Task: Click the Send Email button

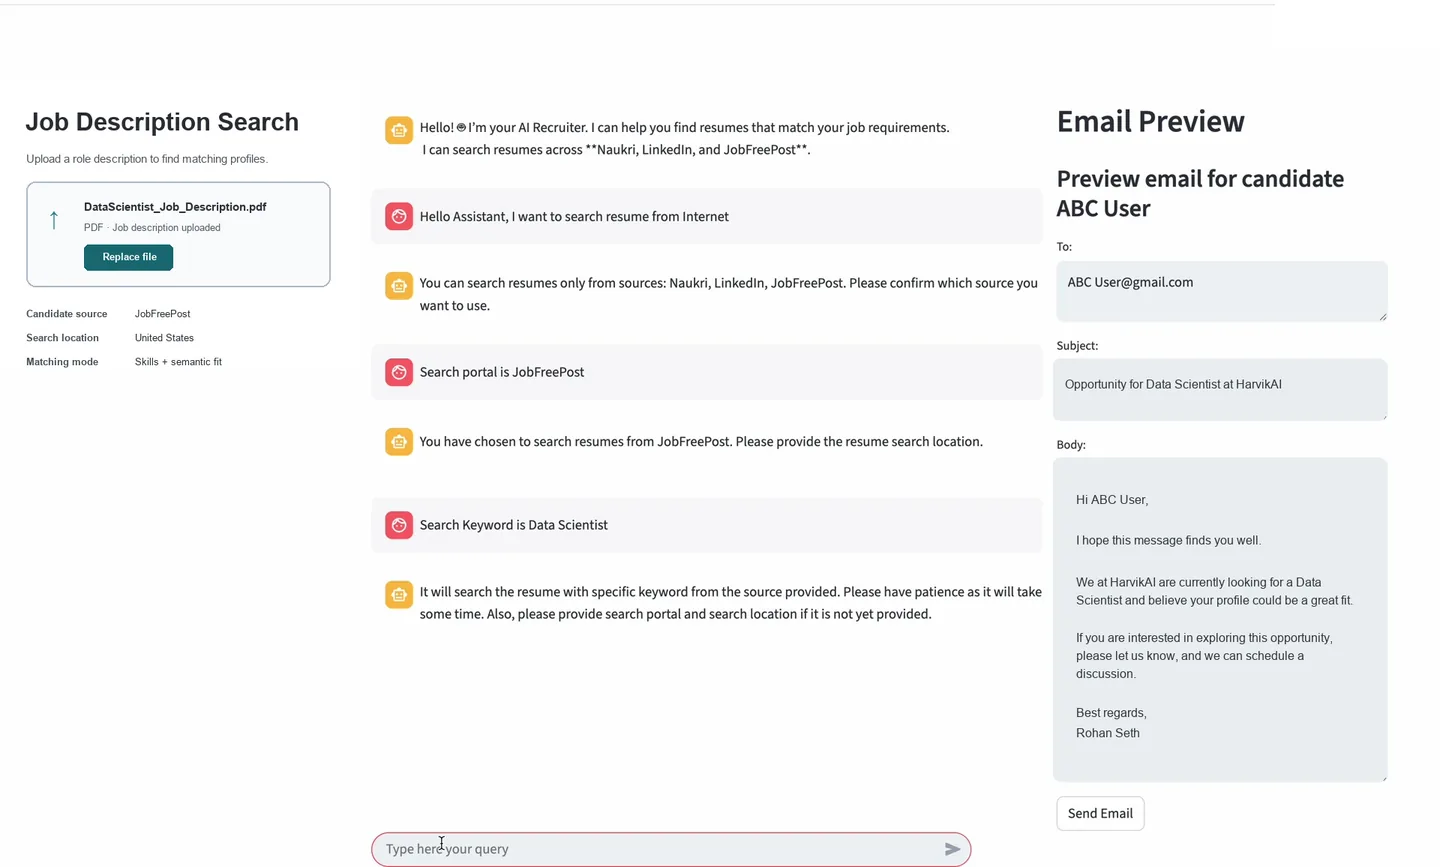Action: point(1100,813)
